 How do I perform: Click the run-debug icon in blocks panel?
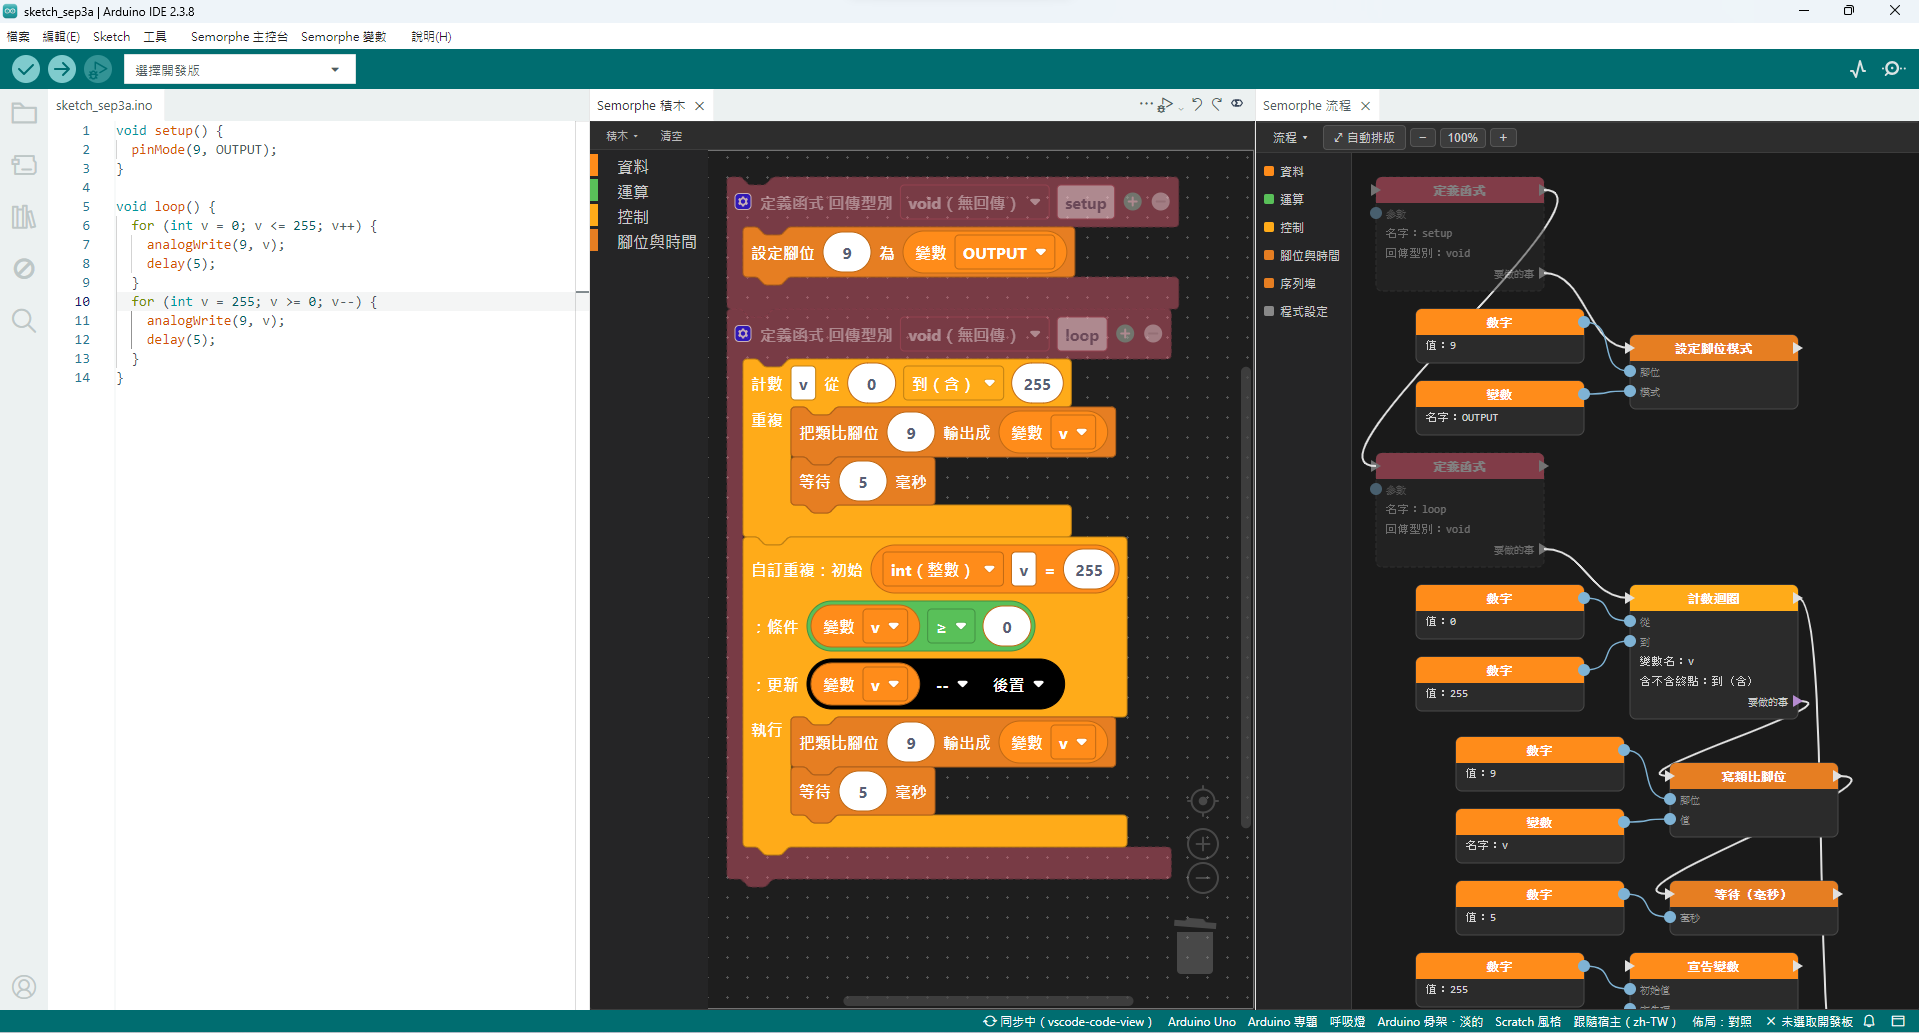1165,105
